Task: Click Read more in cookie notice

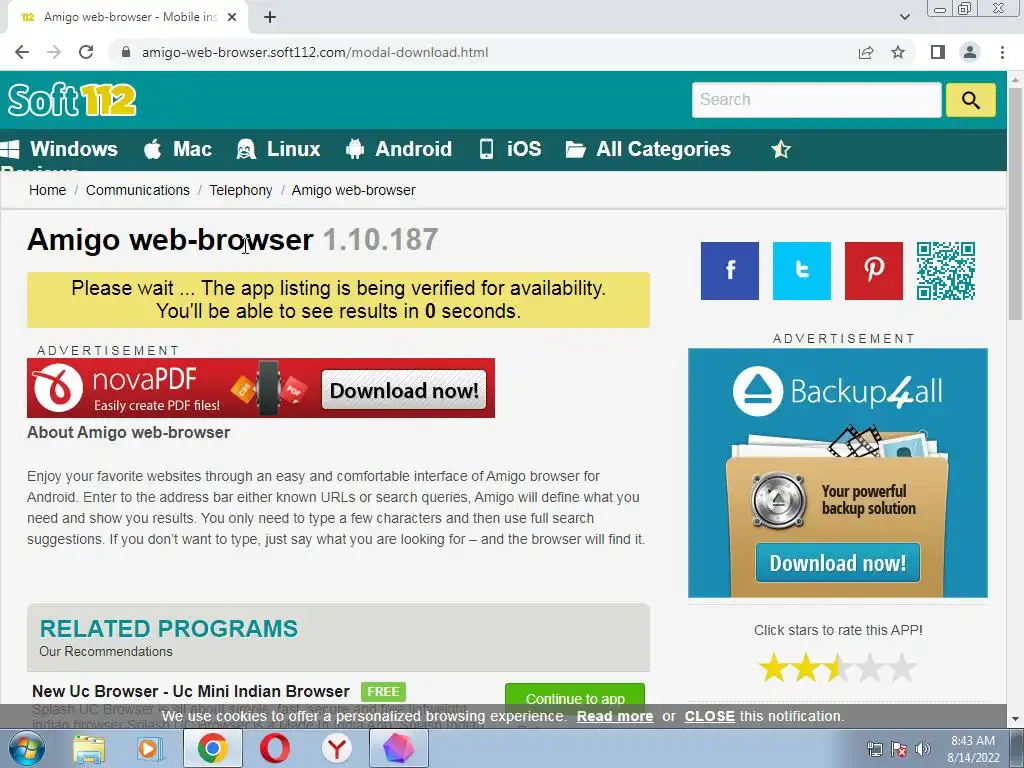Action: pyautogui.click(x=615, y=716)
